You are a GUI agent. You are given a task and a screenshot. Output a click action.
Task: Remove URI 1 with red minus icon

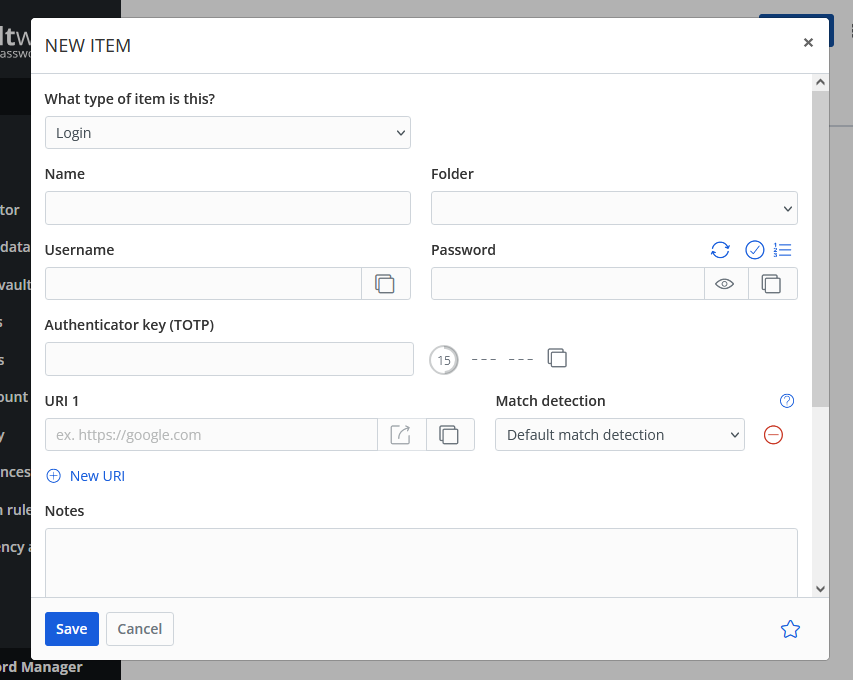click(773, 435)
